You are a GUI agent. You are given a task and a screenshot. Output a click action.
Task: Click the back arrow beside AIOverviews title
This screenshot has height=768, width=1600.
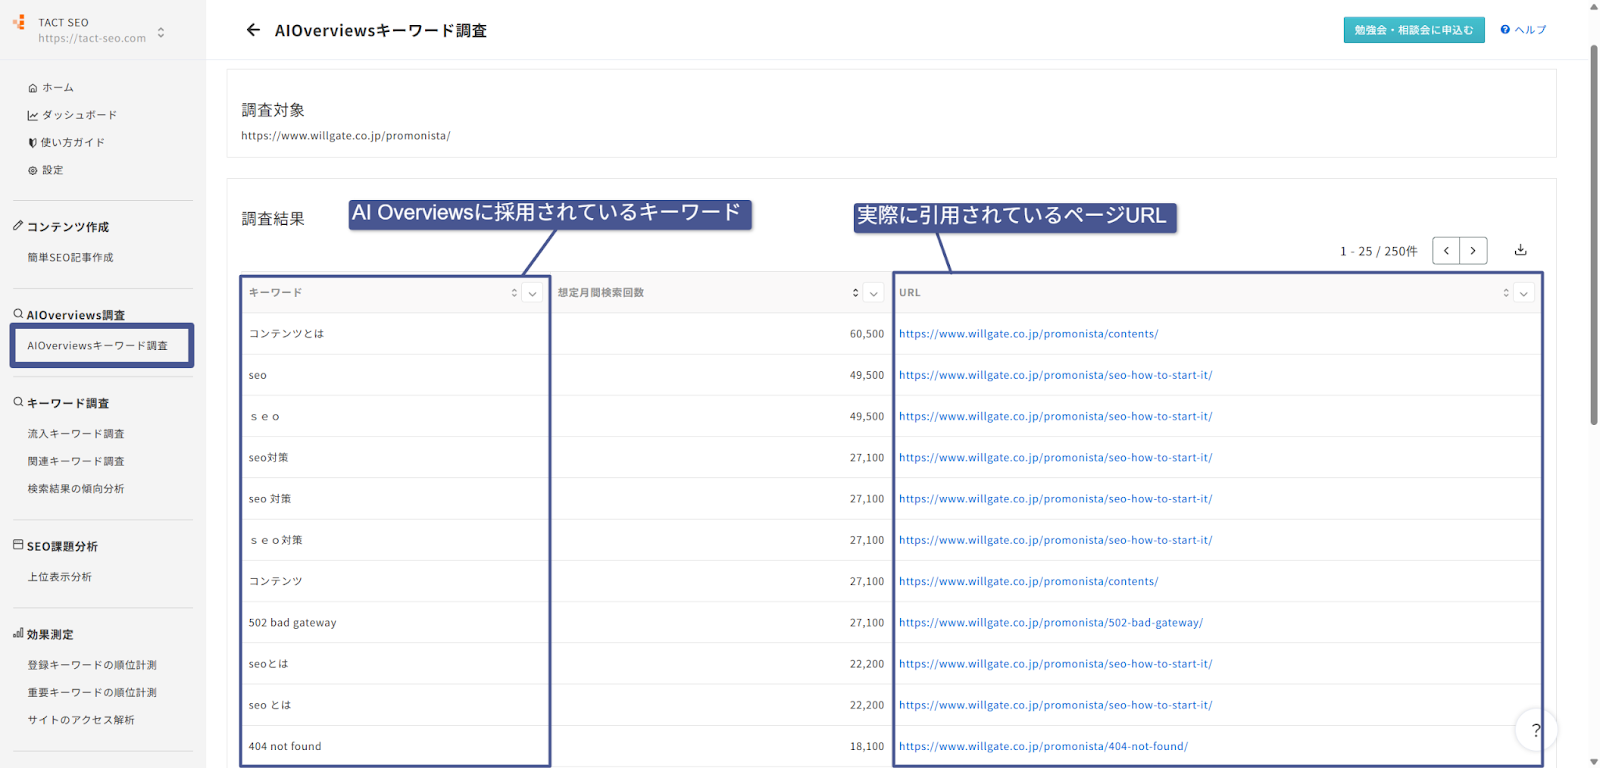click(253, 30)
